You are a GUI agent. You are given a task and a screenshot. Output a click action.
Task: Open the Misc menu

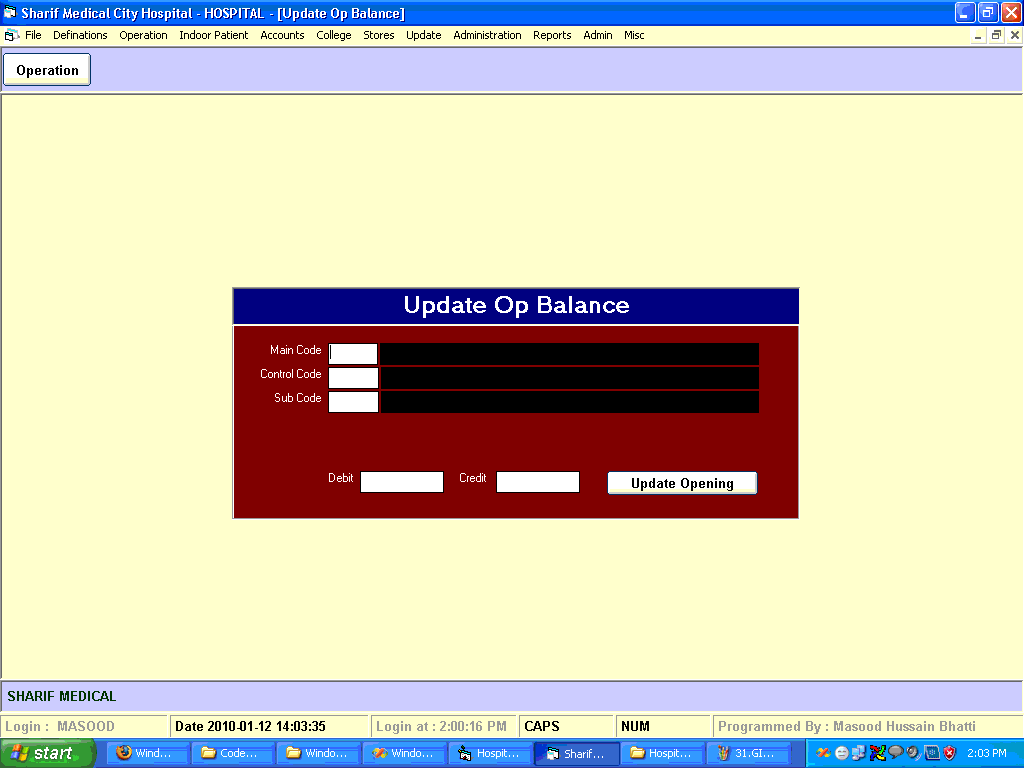tap(634, 35)
